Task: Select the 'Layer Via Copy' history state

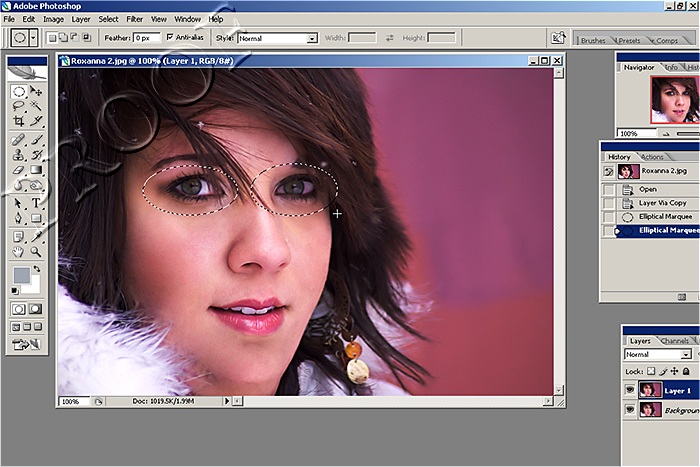Action: (650, 203)
